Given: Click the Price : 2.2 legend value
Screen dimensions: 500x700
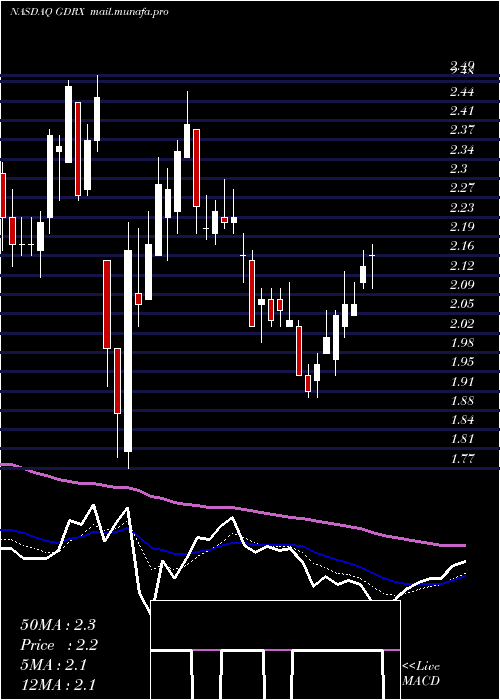Looking at the screenshot, I should [59, 645].
